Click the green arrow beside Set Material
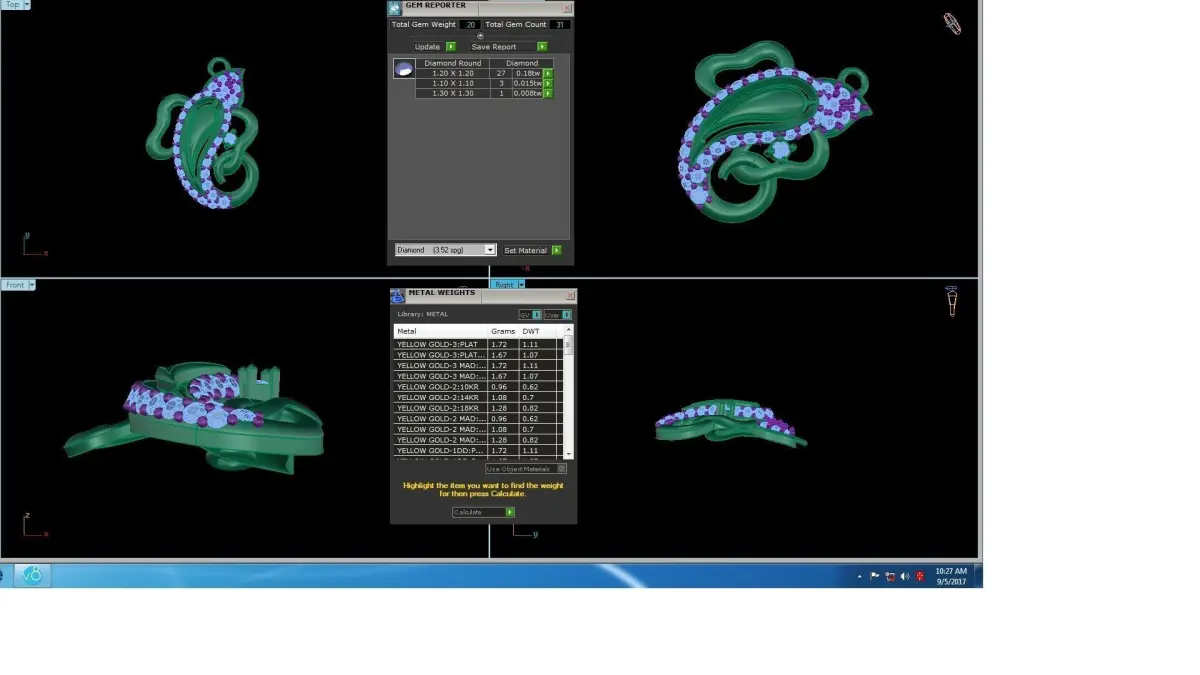The width and height of the screenshot is (1200, 675). tap(557, 250)
